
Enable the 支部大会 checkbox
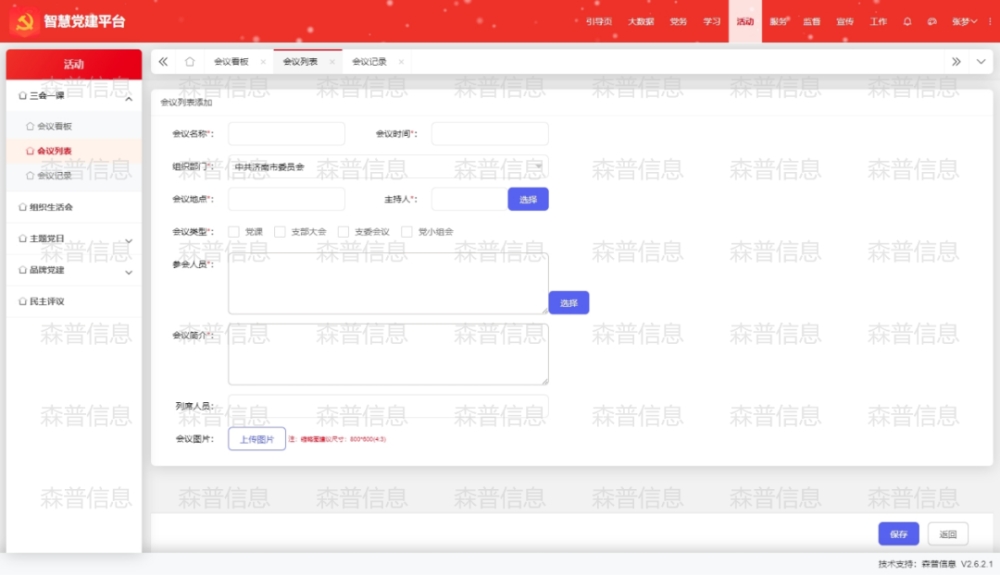pos(280,232)
